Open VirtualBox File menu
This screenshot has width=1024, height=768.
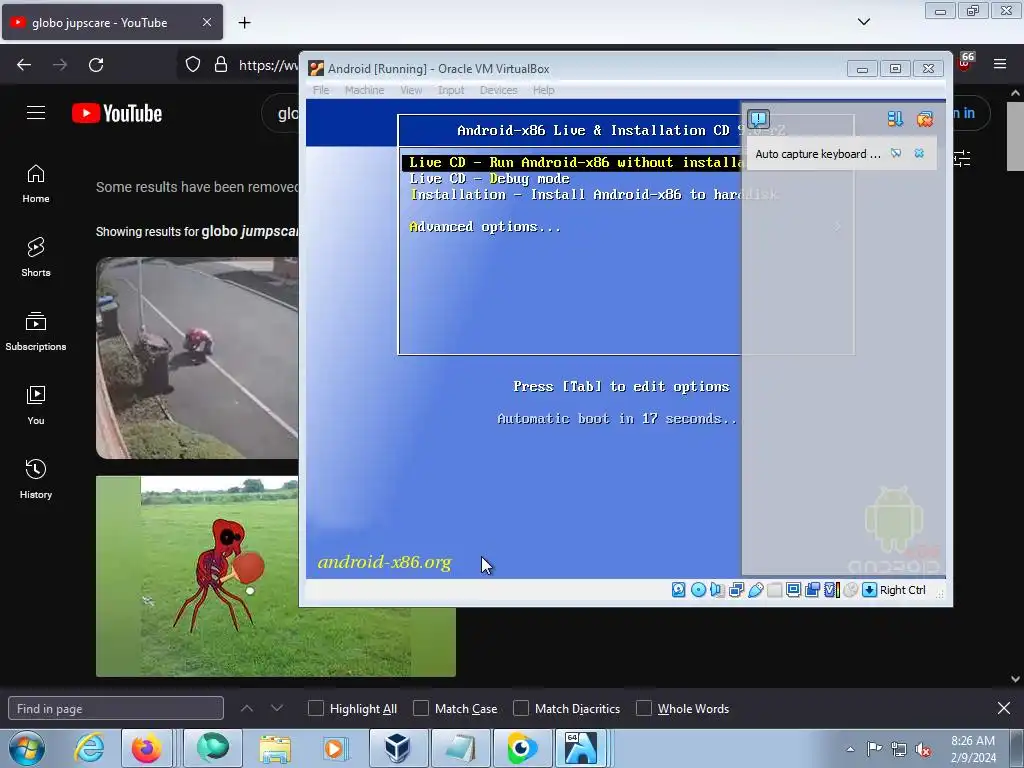(x=321, y=90)
